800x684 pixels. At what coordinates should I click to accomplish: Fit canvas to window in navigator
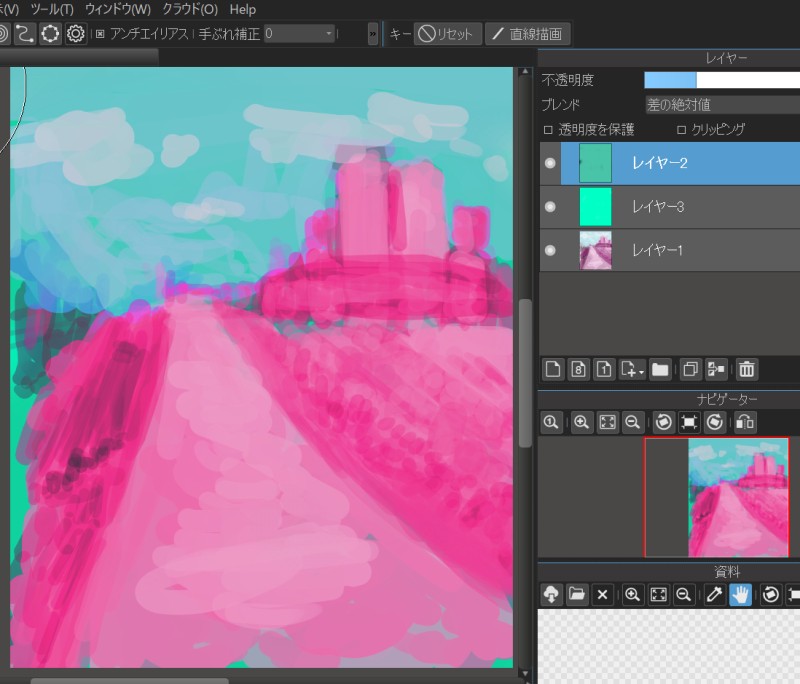tap(608, 422)
